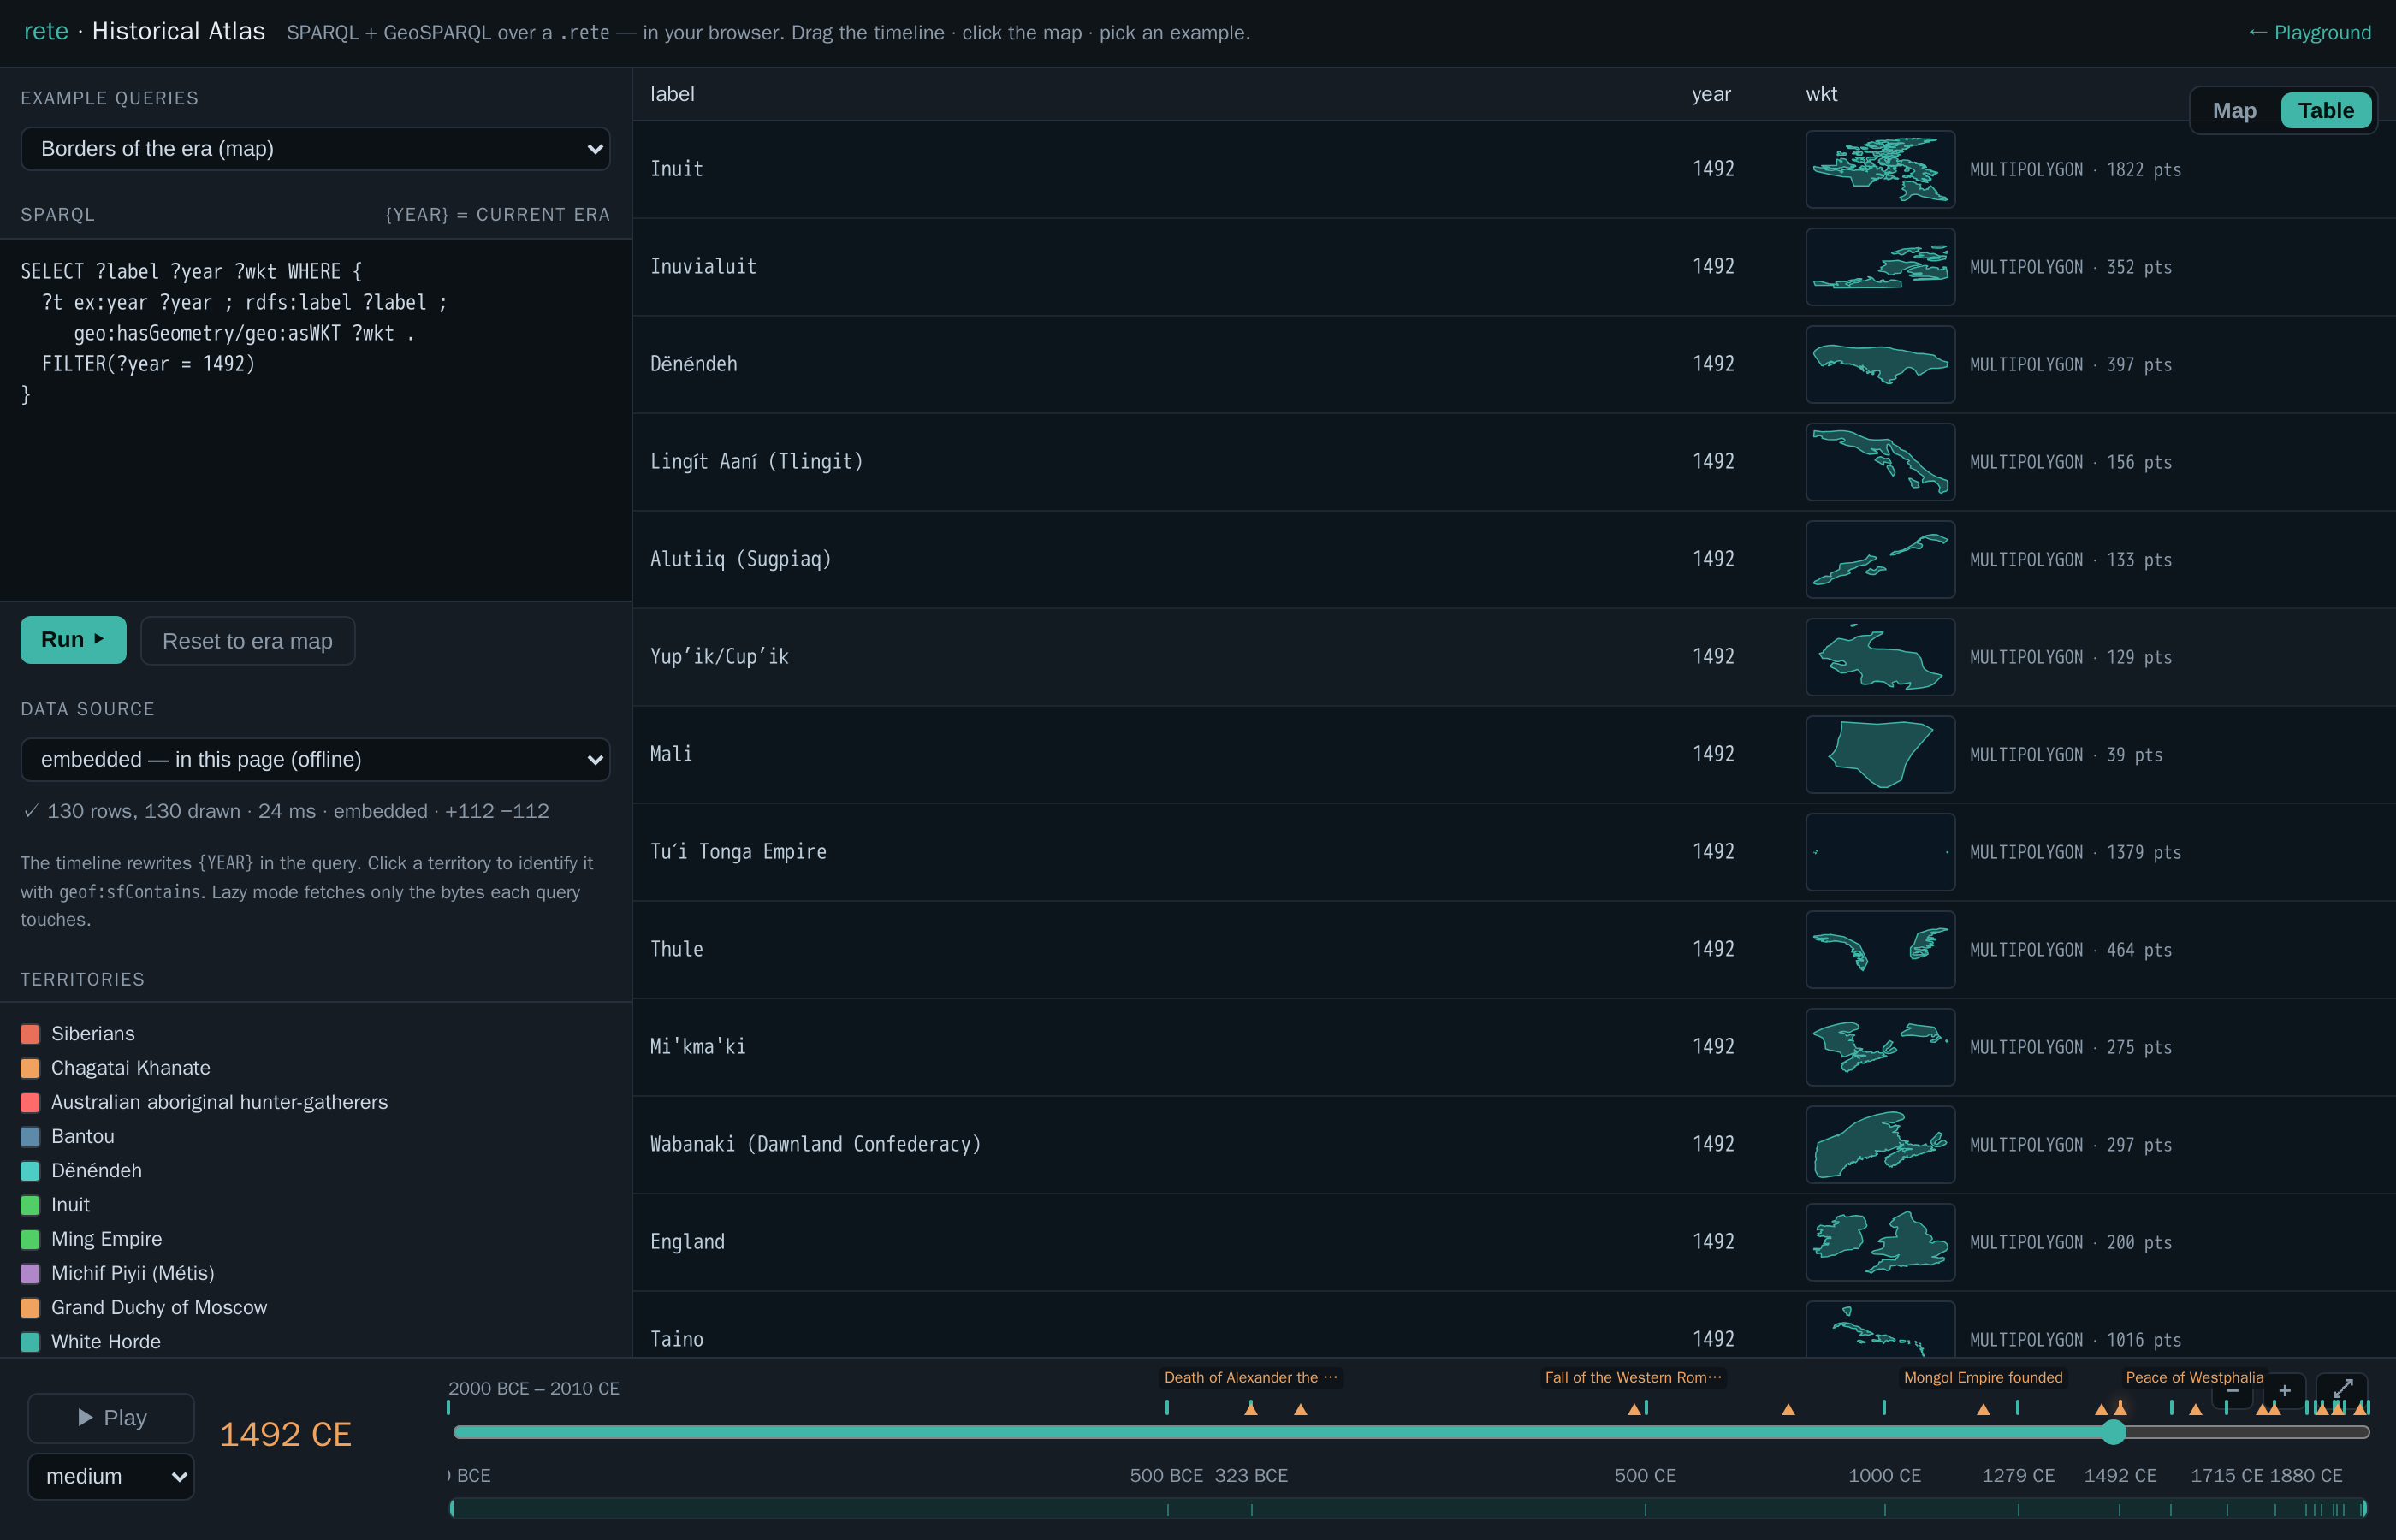
Task: Click the Taino row label
Action: (x=677, y=1339)
